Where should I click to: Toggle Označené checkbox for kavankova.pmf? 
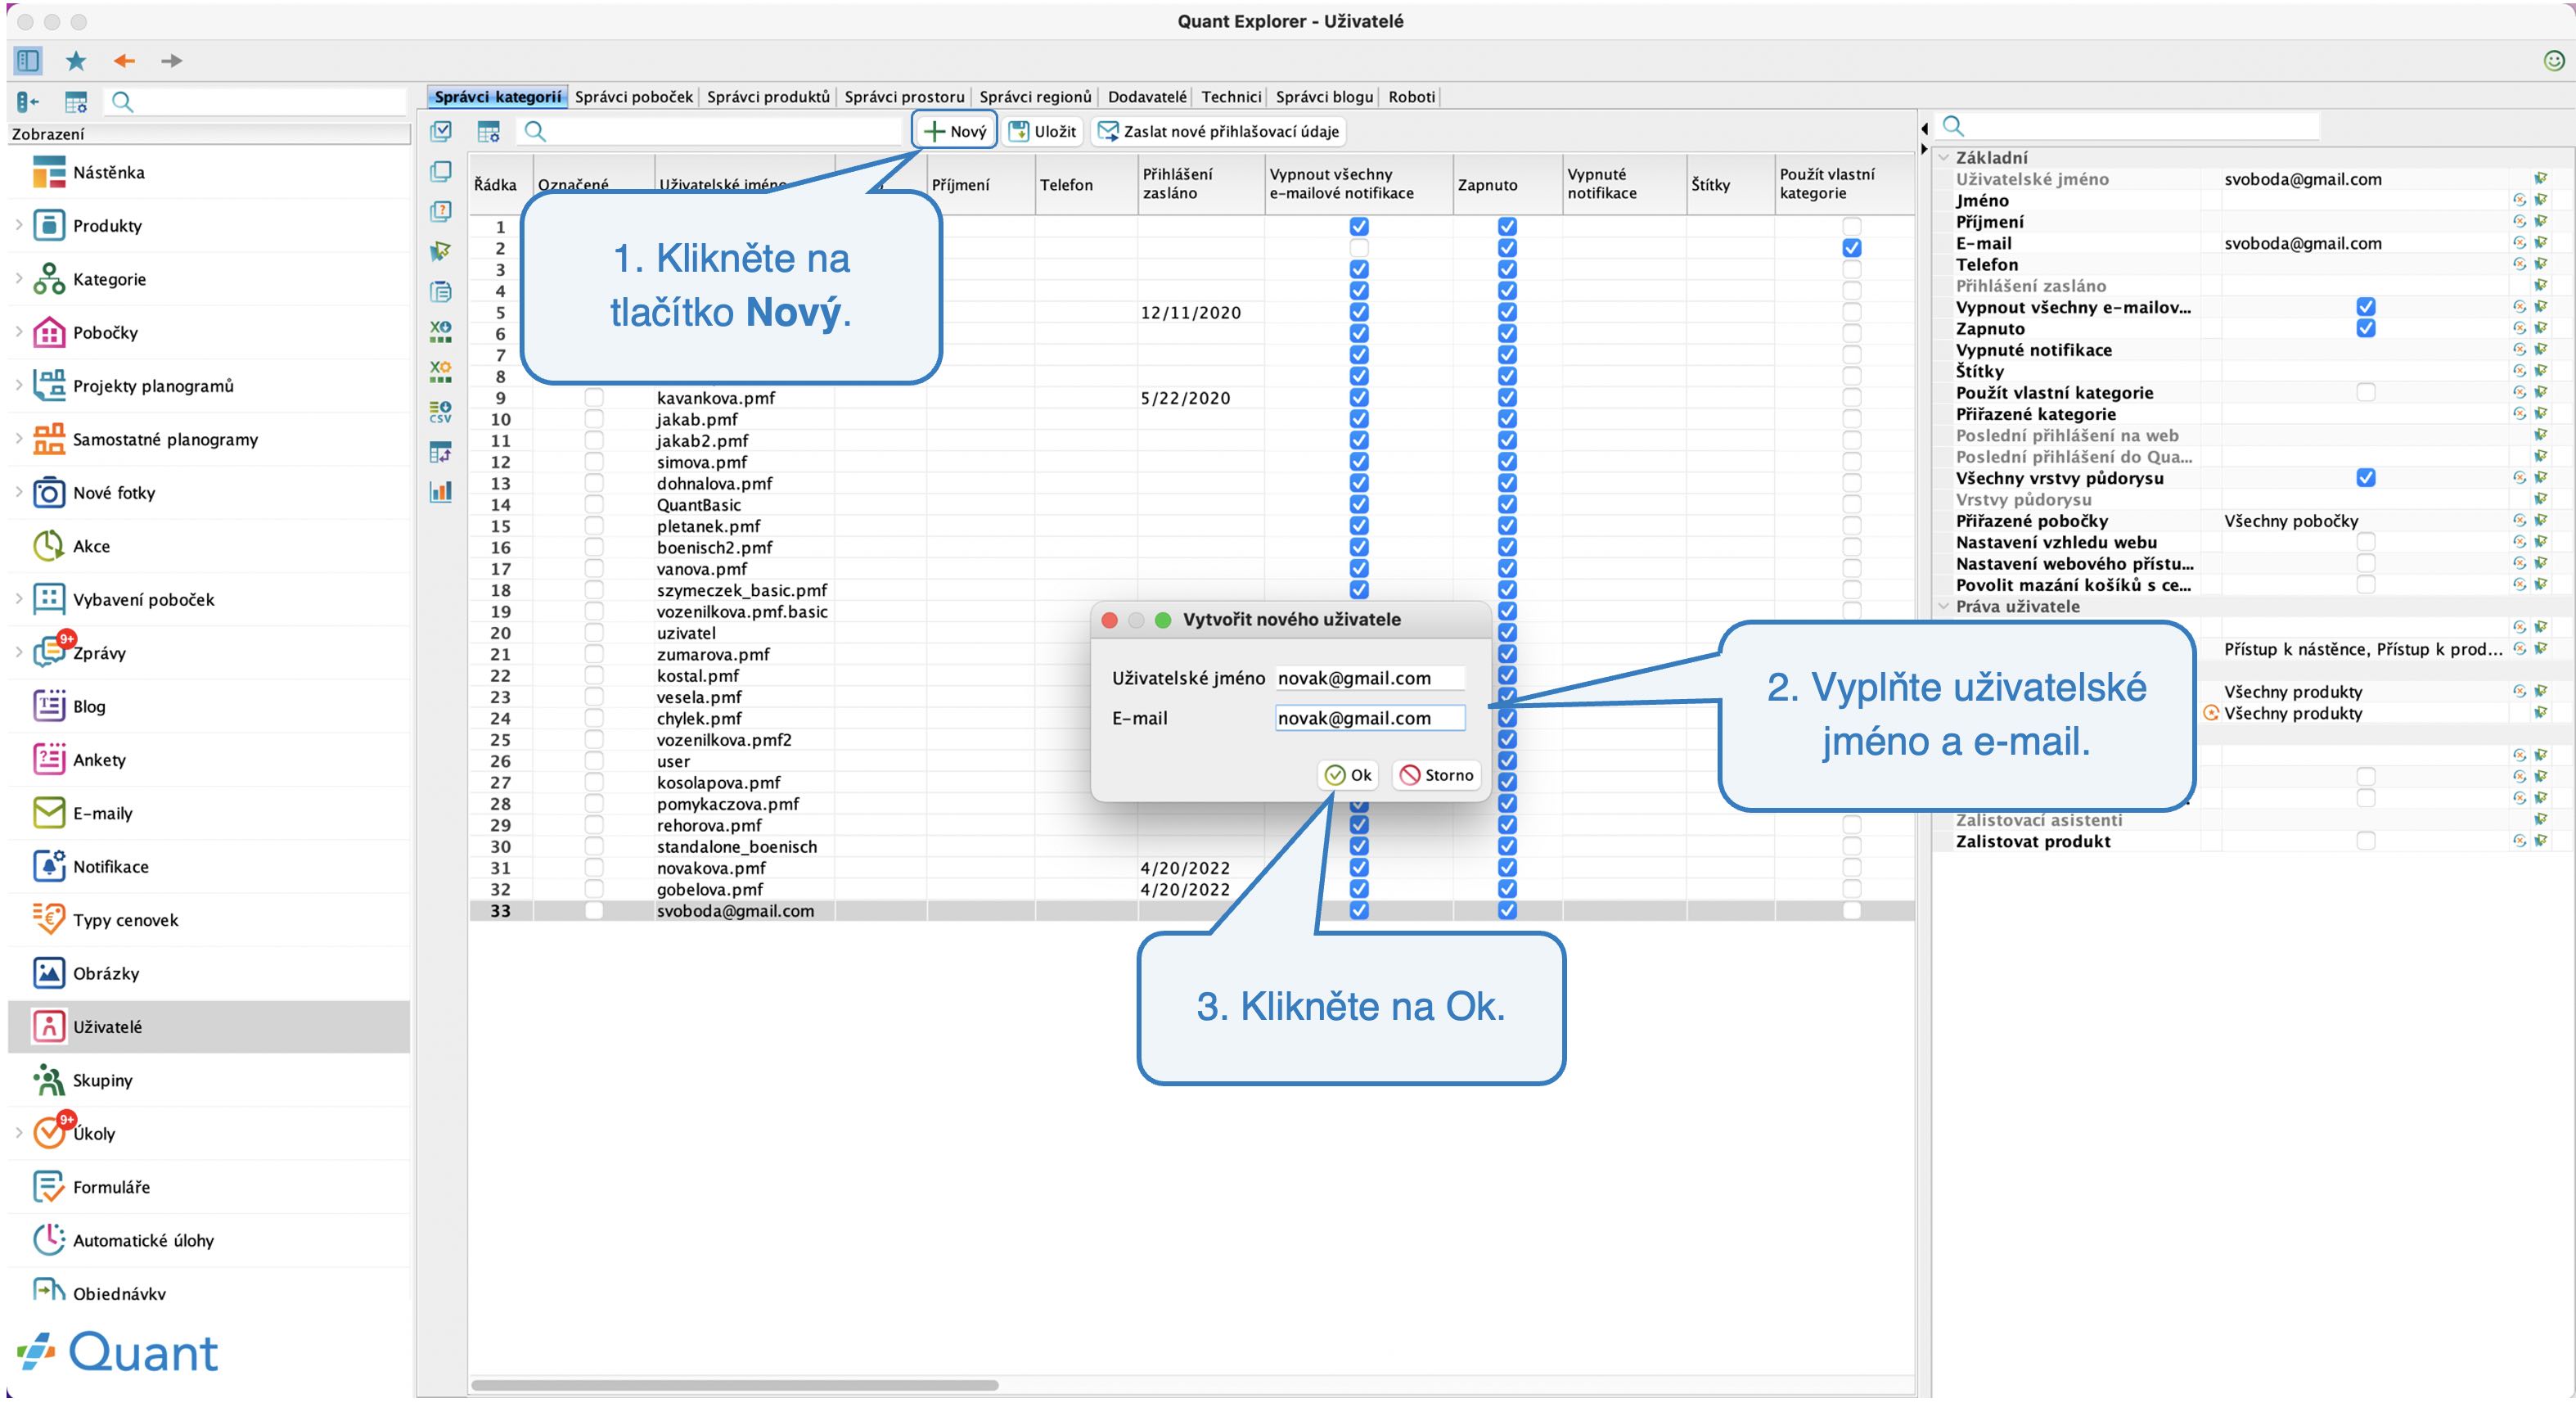point(594,398)
